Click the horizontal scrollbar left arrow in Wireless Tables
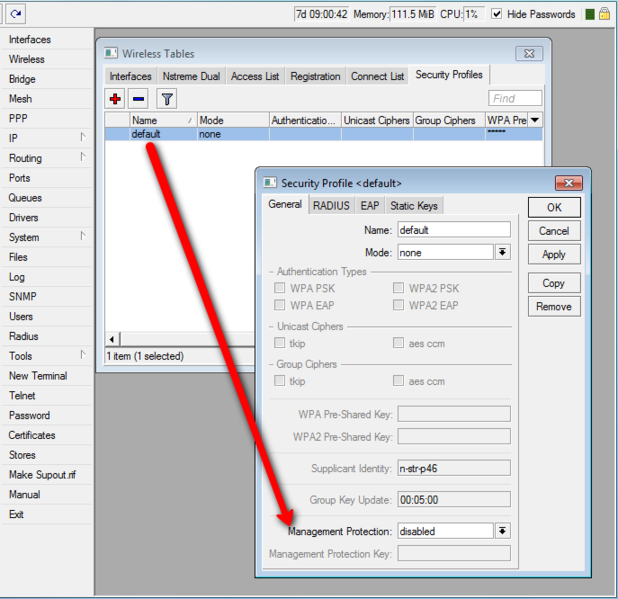The height and width of the screenshot is (599, 618). [112, 339]
